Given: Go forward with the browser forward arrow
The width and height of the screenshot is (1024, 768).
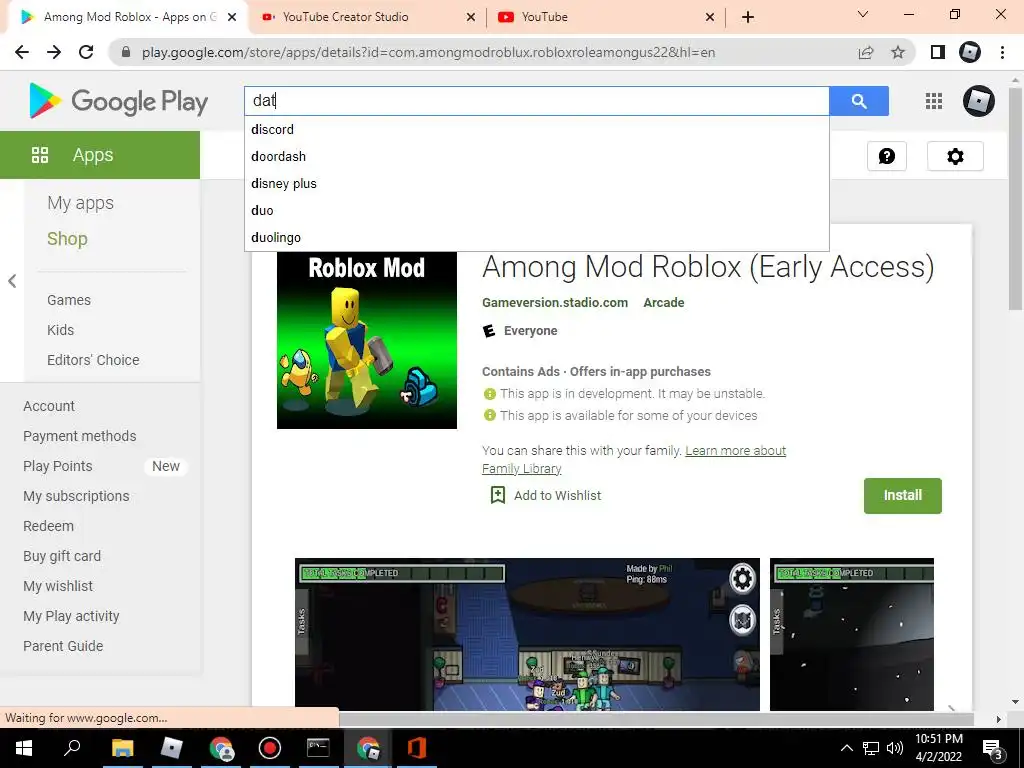Looking at the screenshot, I should coord(54,52).
